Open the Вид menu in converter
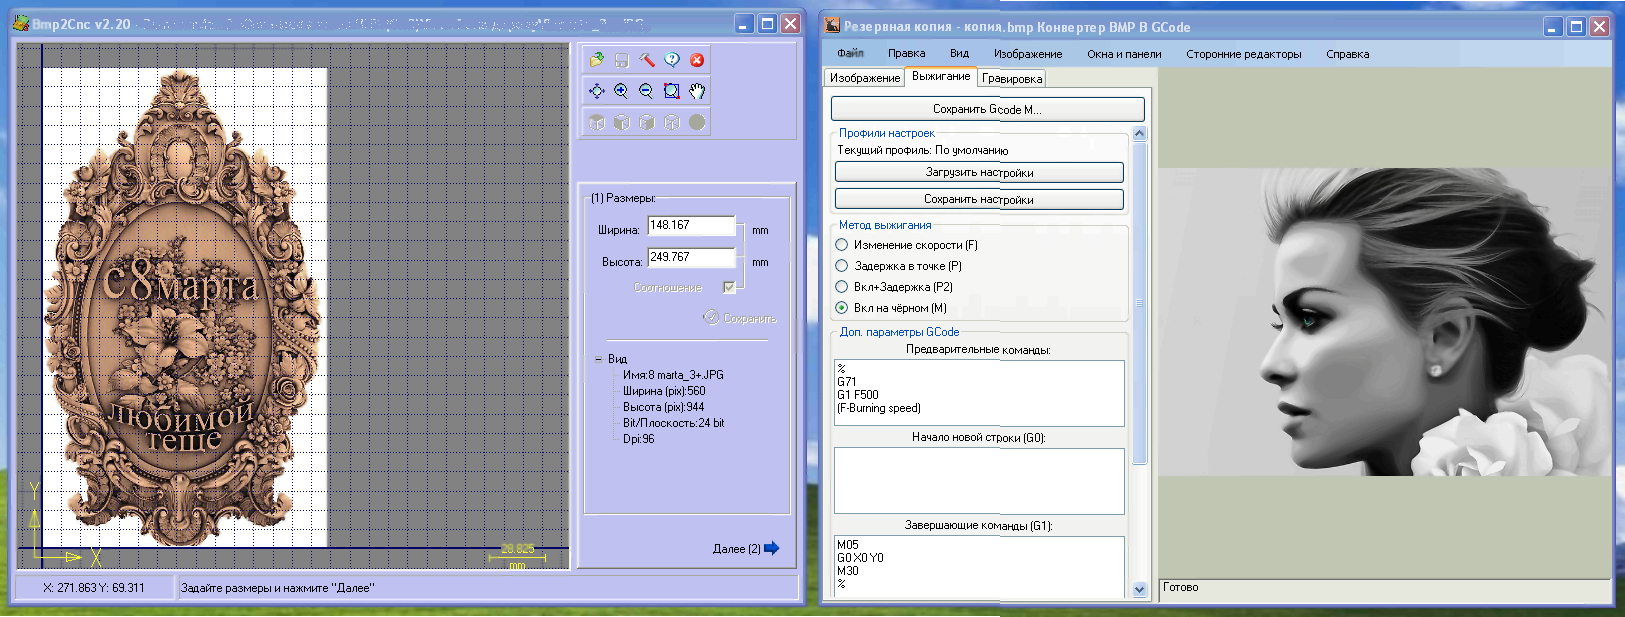This screenshot has height=617, width=1625. pyautogui.click(x=959, y=54)
